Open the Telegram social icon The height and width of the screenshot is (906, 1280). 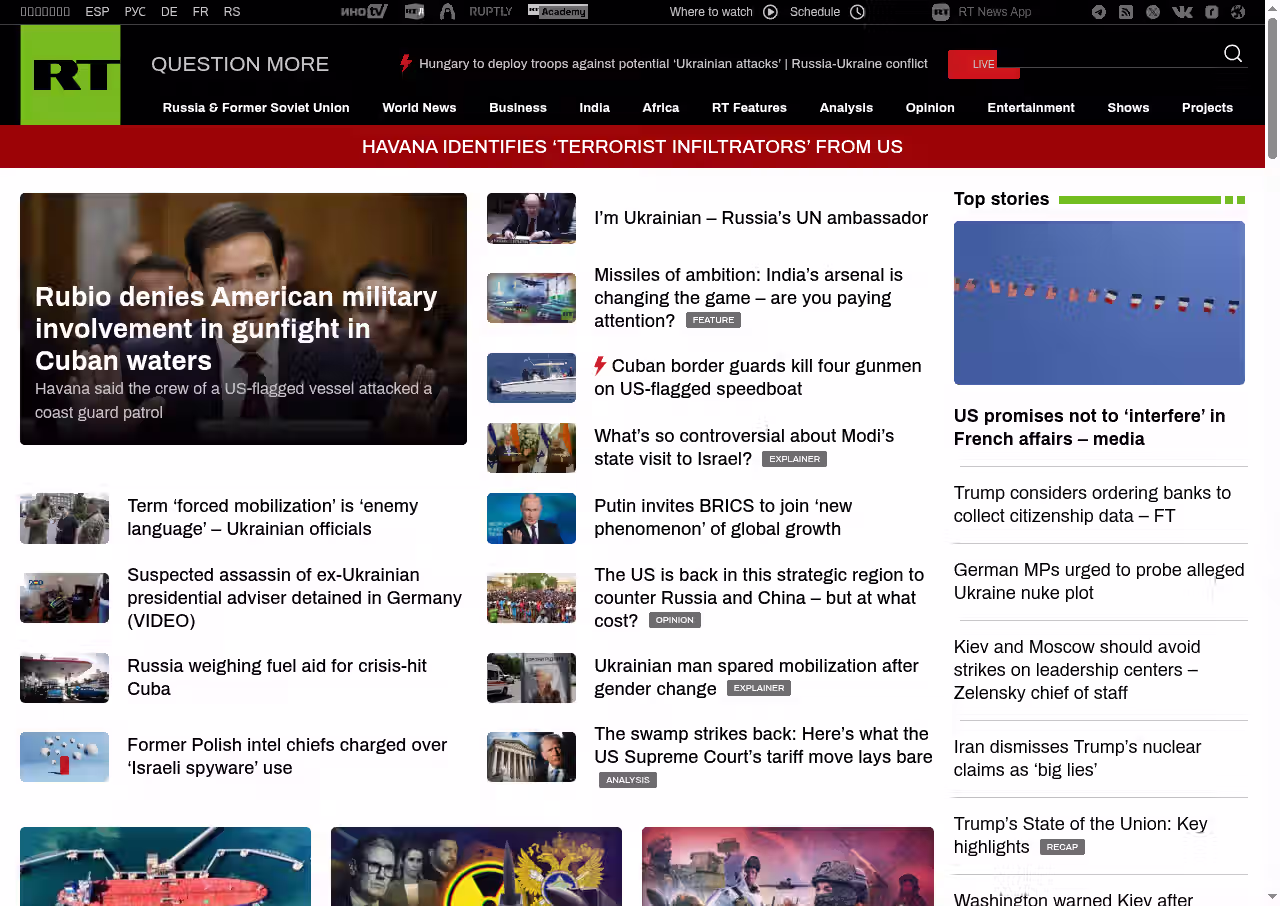(x=1099, y=12)
